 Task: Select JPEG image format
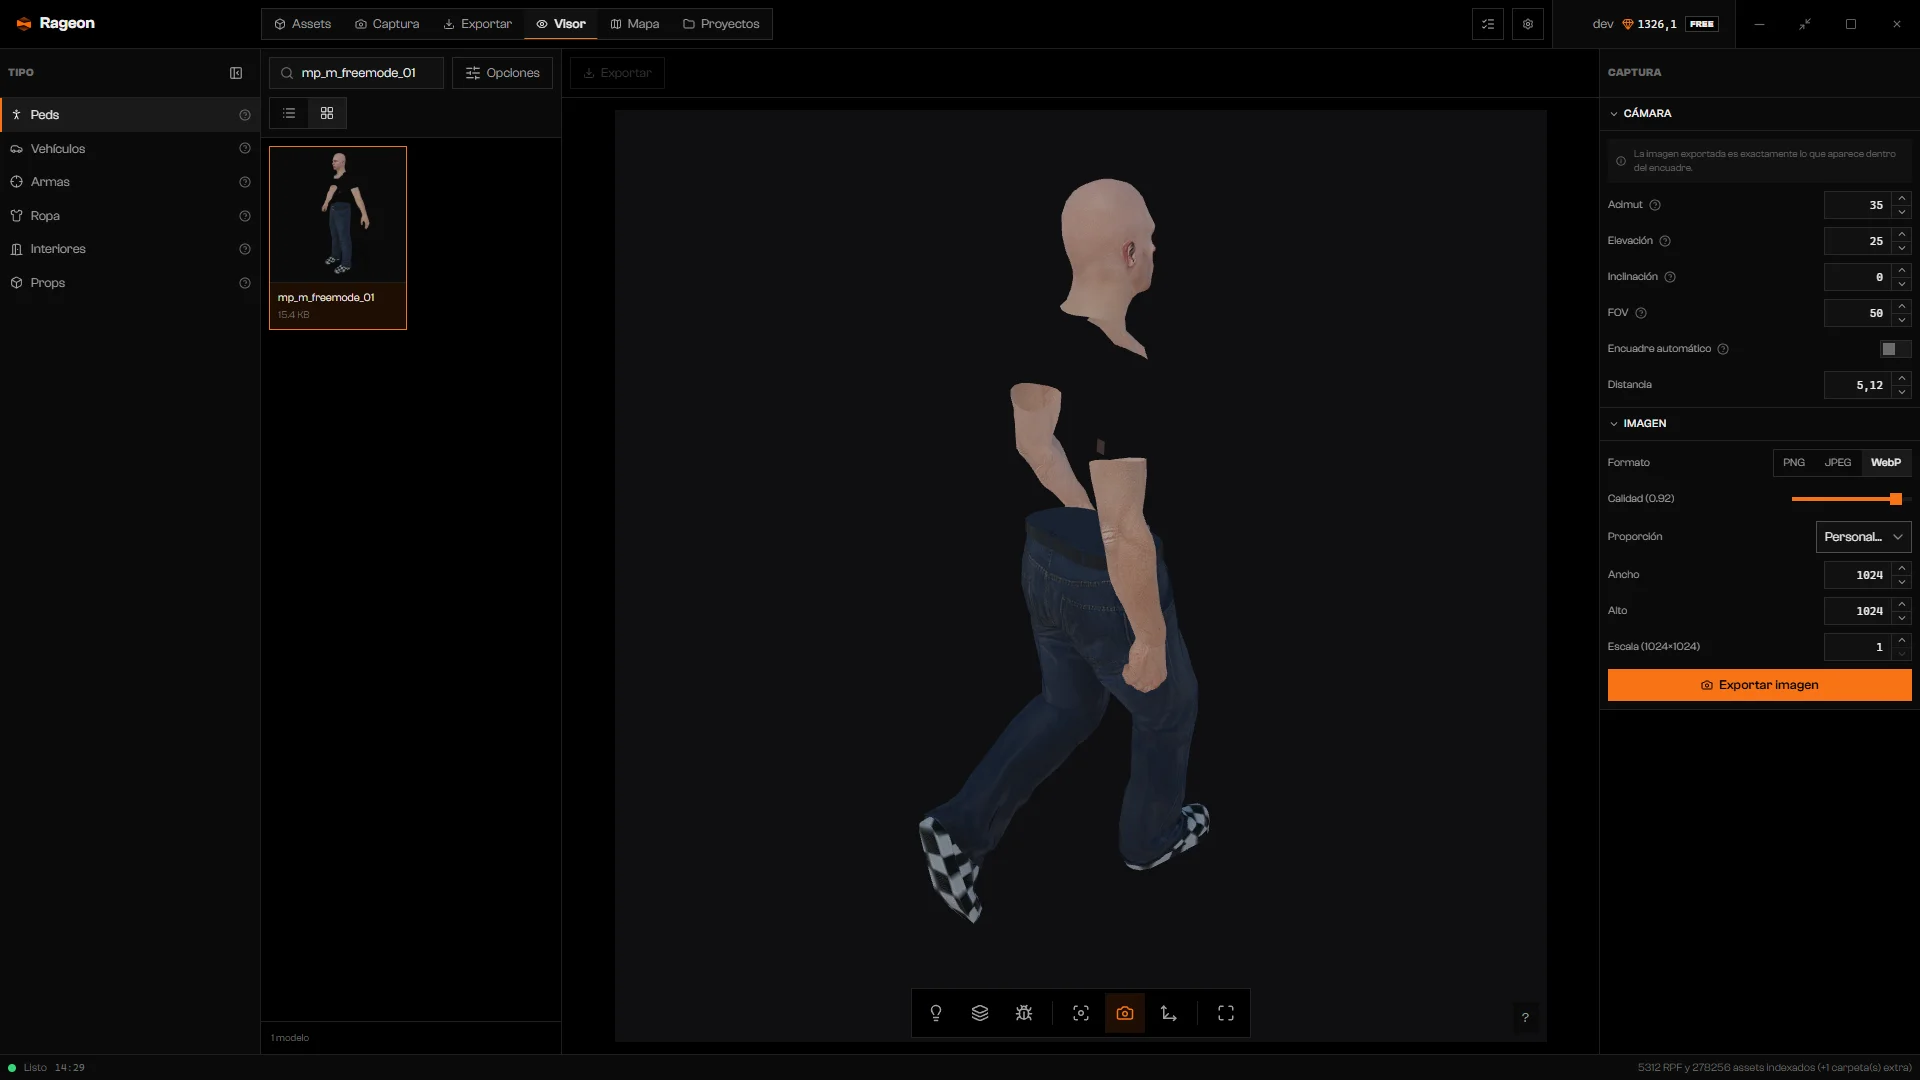[x=1838, y=463]
